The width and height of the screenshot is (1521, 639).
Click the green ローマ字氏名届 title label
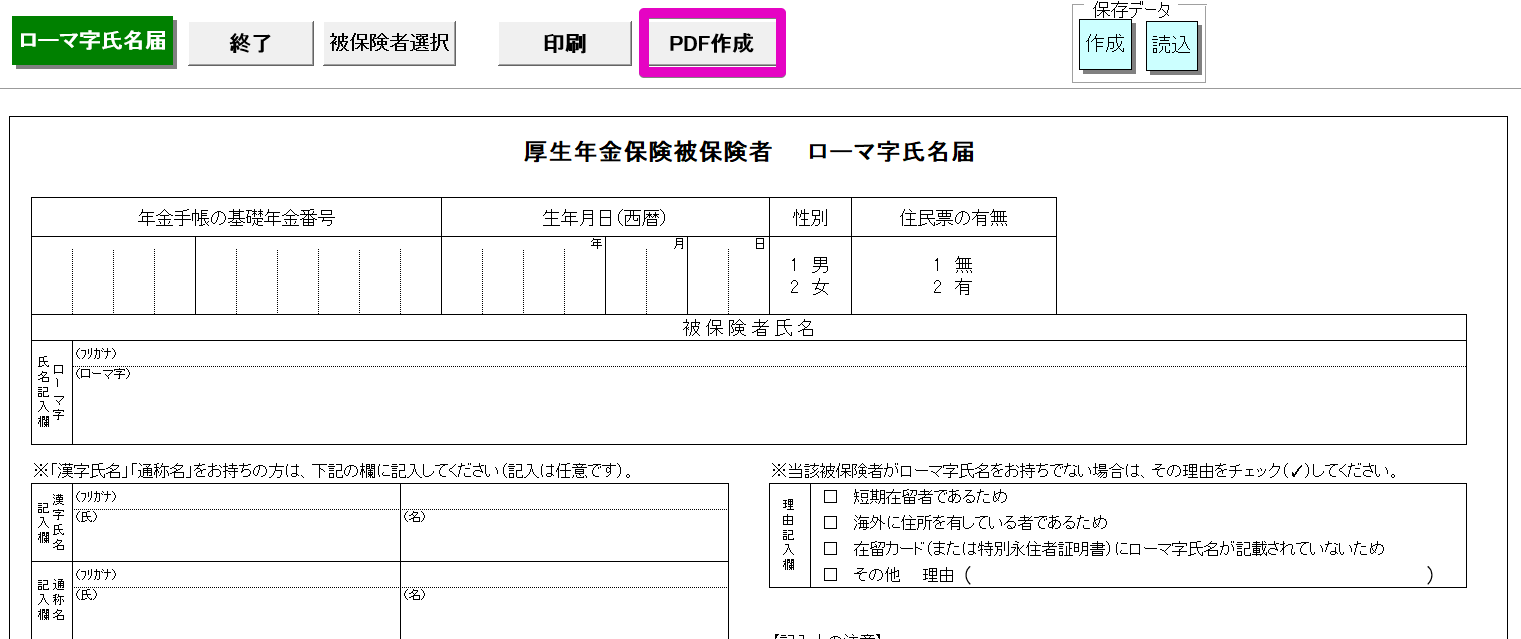click(x=92, y=41)
